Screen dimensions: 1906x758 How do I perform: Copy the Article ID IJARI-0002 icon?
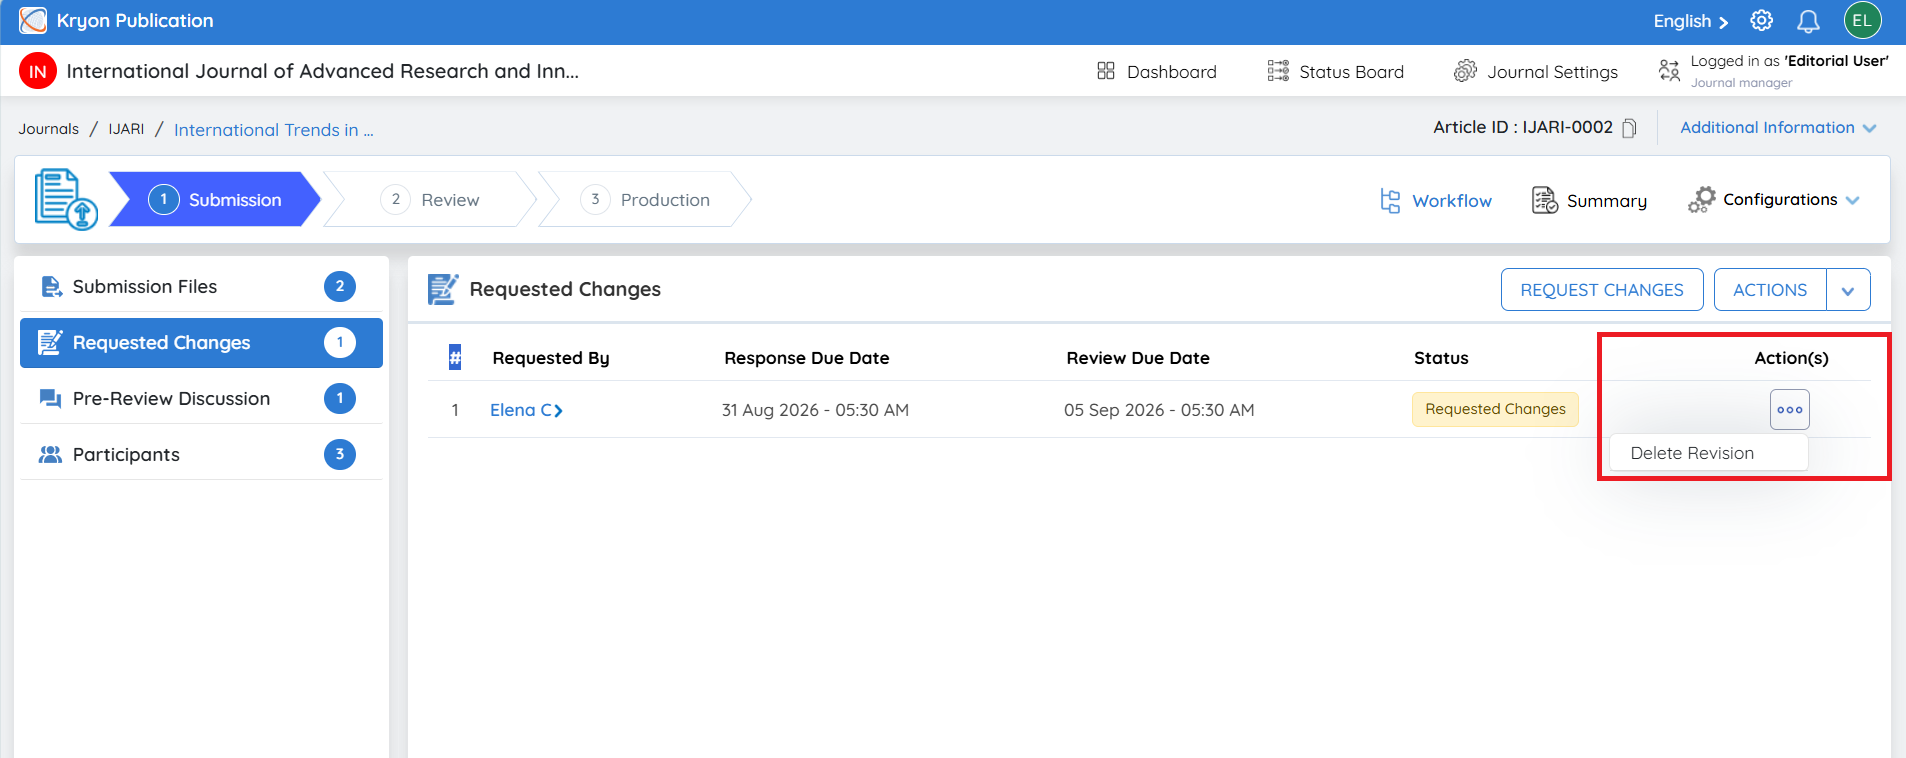coord(1629,128)
